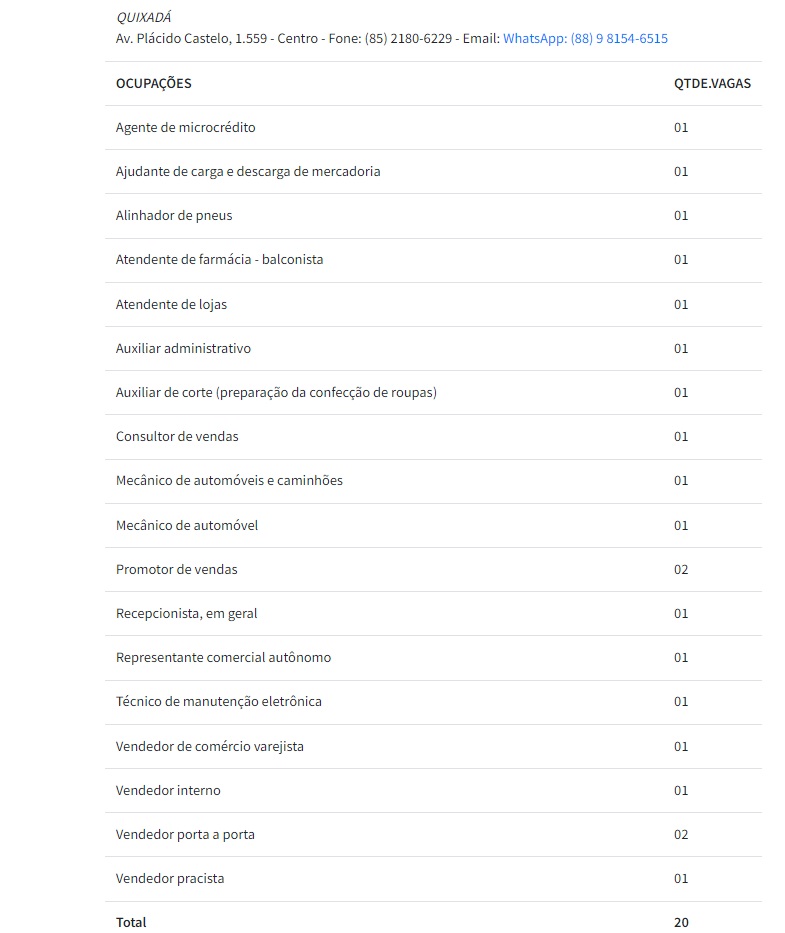
Task: Click the Consultor de vendas entry
Action: click(x=177, y=437)
